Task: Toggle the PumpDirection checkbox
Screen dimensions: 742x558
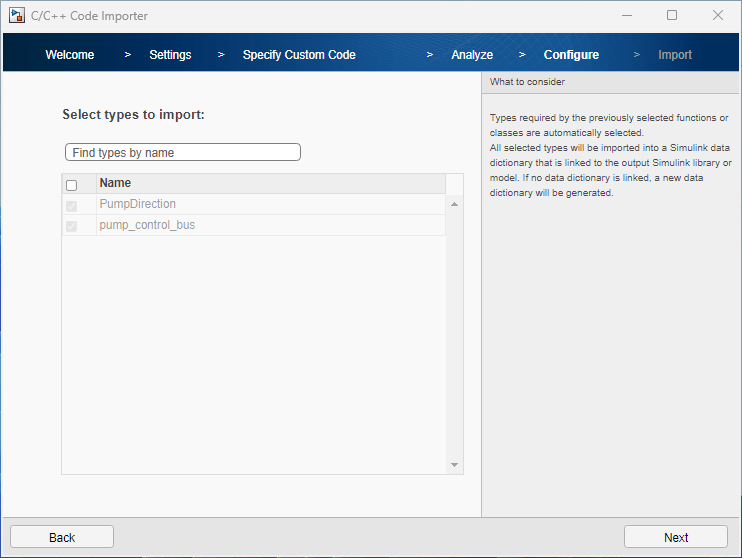Action: point(71,206)
